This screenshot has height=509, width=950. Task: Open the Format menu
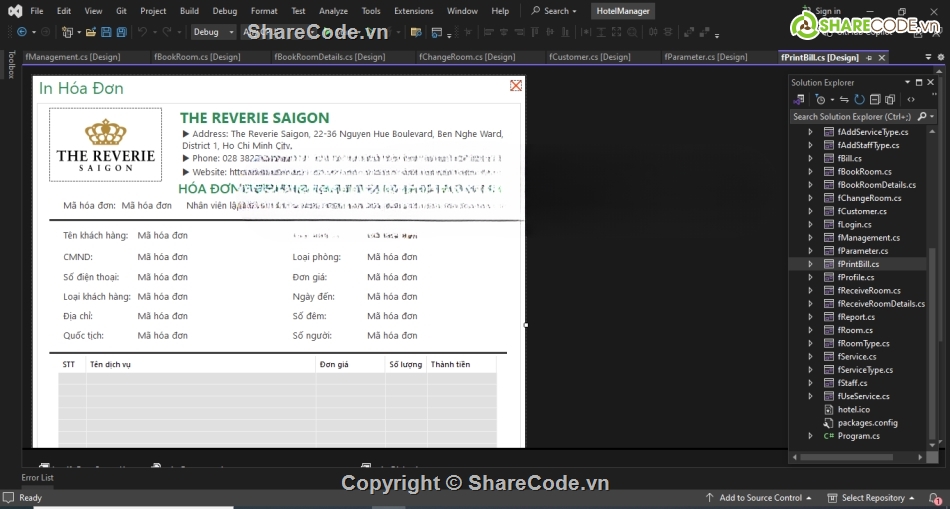pyautogui.click(x=264, y=11)
